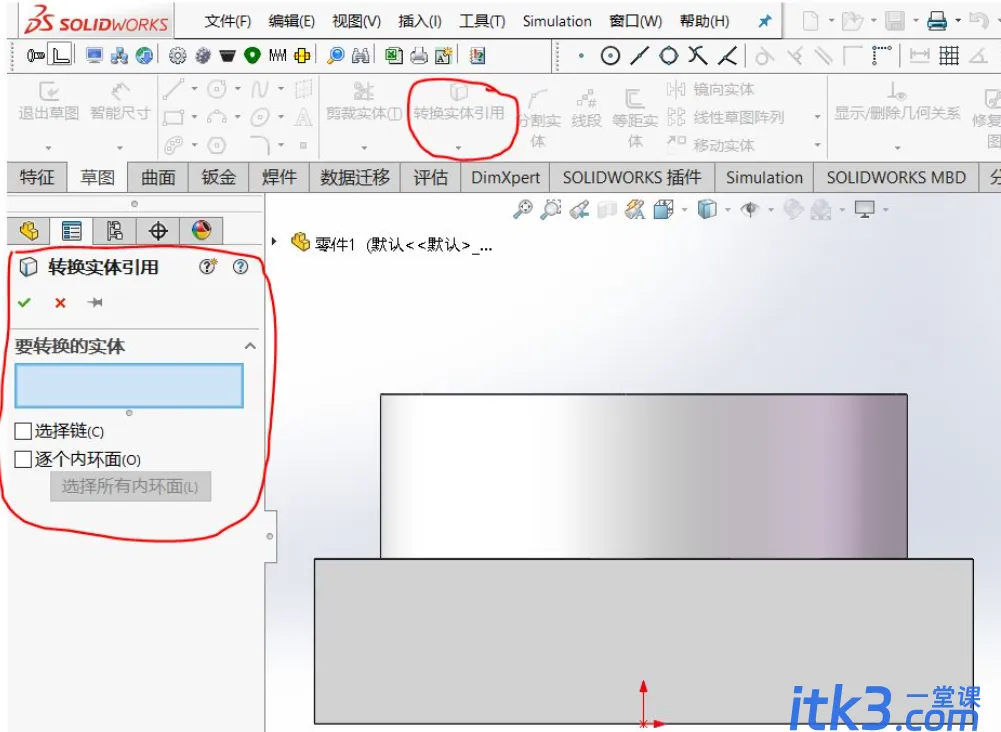Click the Zoom to Fit magnifier icon

coord(523,209)
